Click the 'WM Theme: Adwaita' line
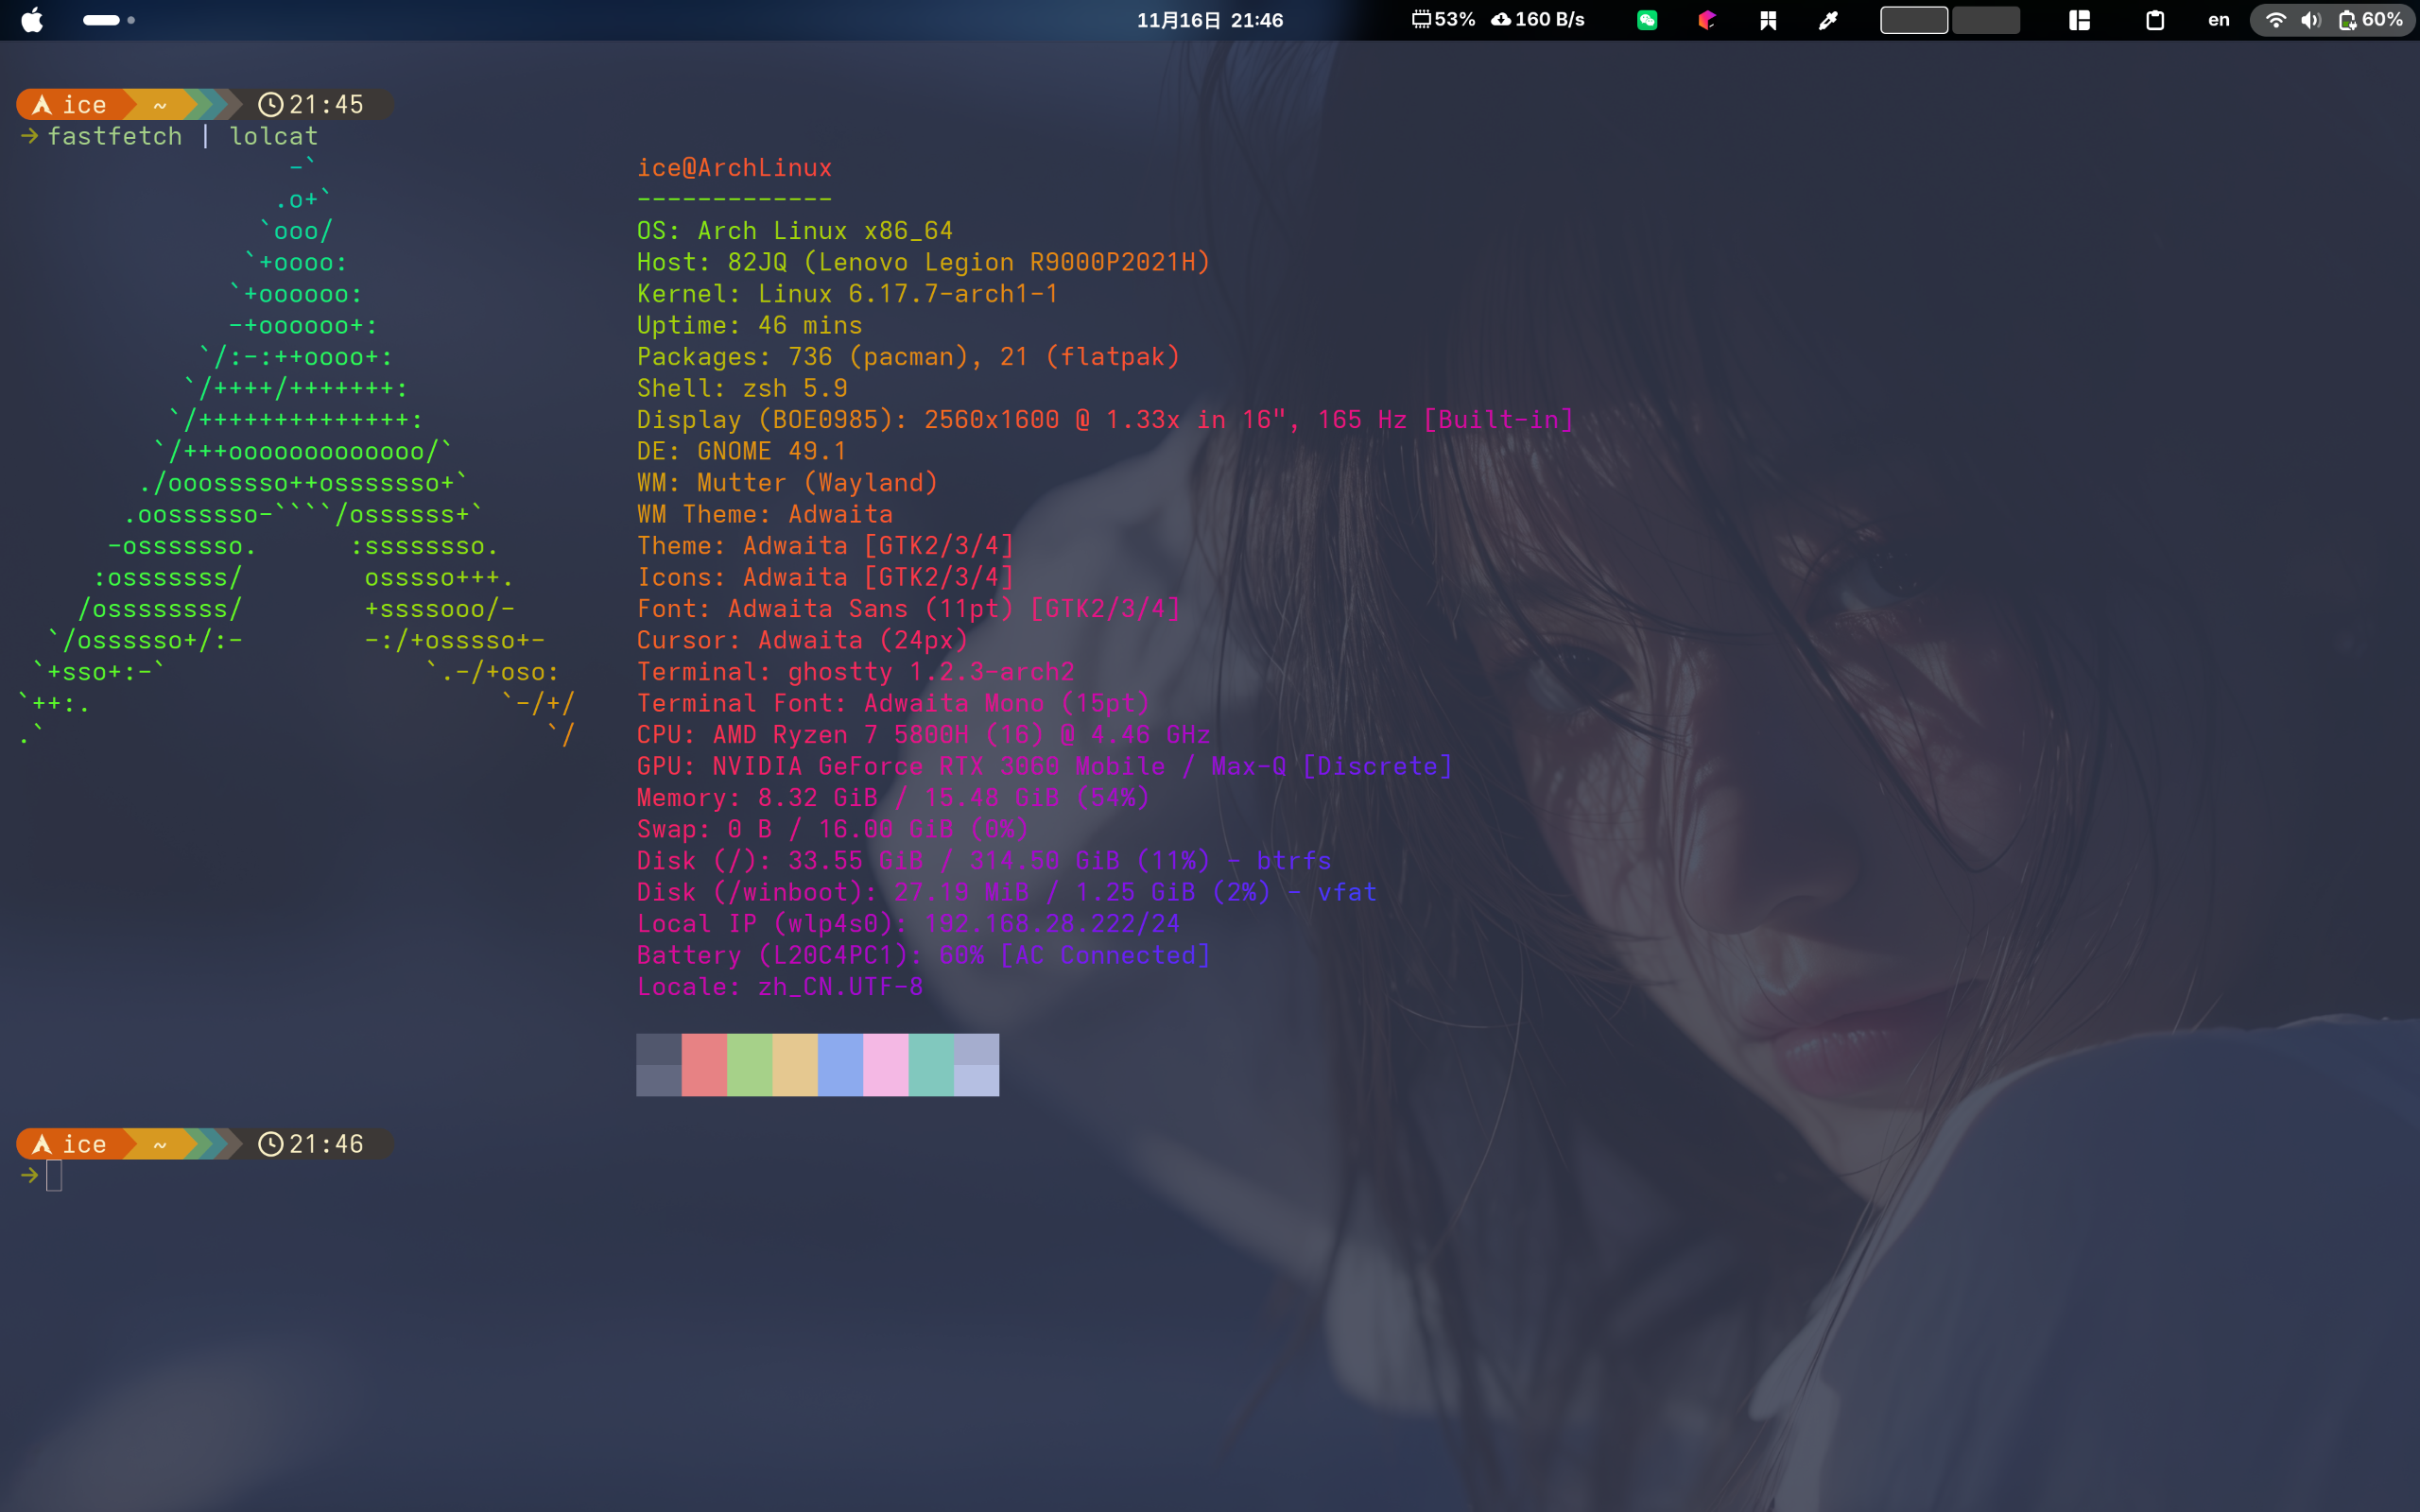 [x=765, y=514]
